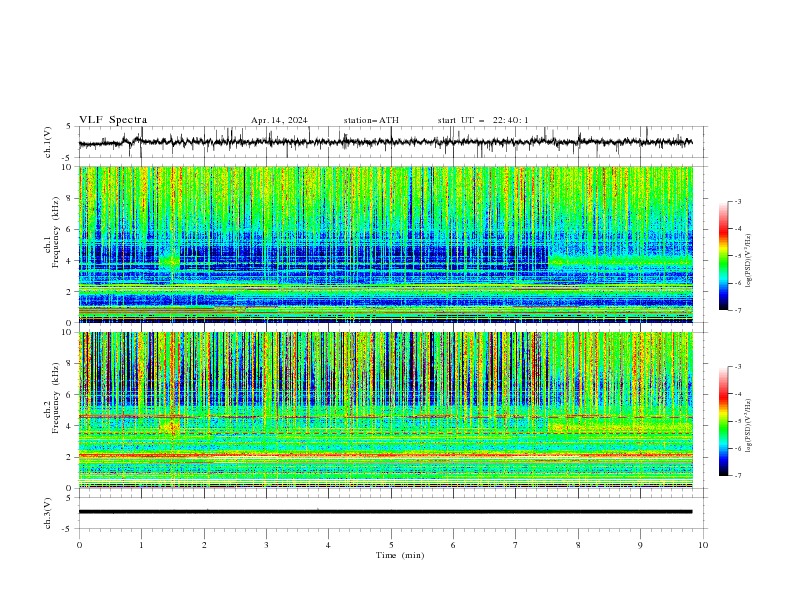The image size is (792, 612).
Task: Click the "4" kHz tick on ch.2 spectrogram
Action: [x=71, y=426]
